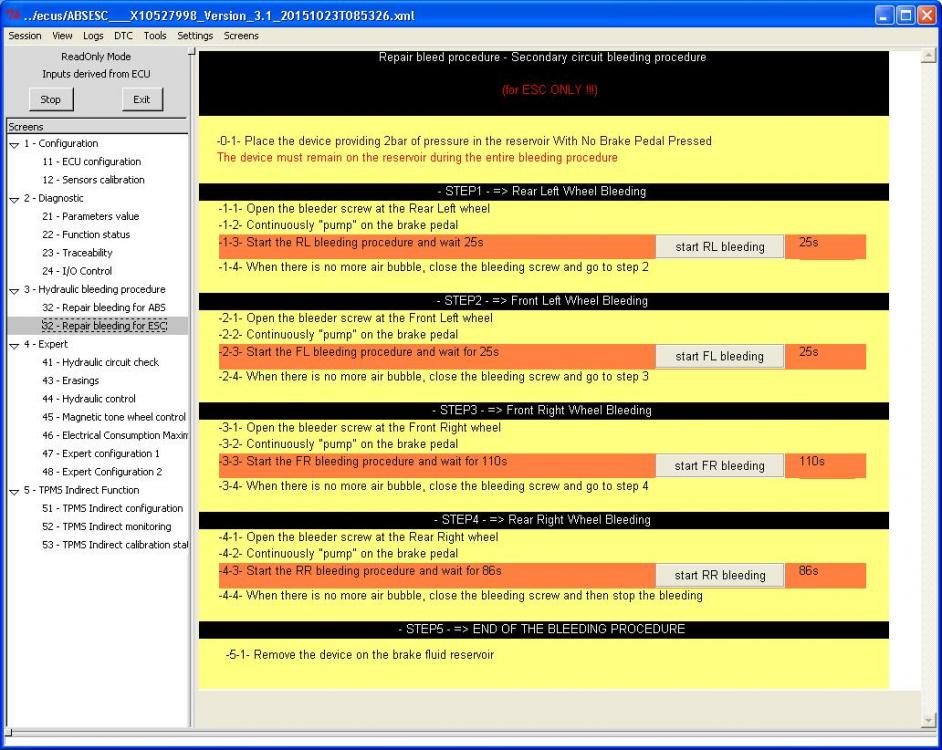Open '23 - Traceability' screen
Screen dimensions: 942x750
pyautogui.click(x=77, y=253)
